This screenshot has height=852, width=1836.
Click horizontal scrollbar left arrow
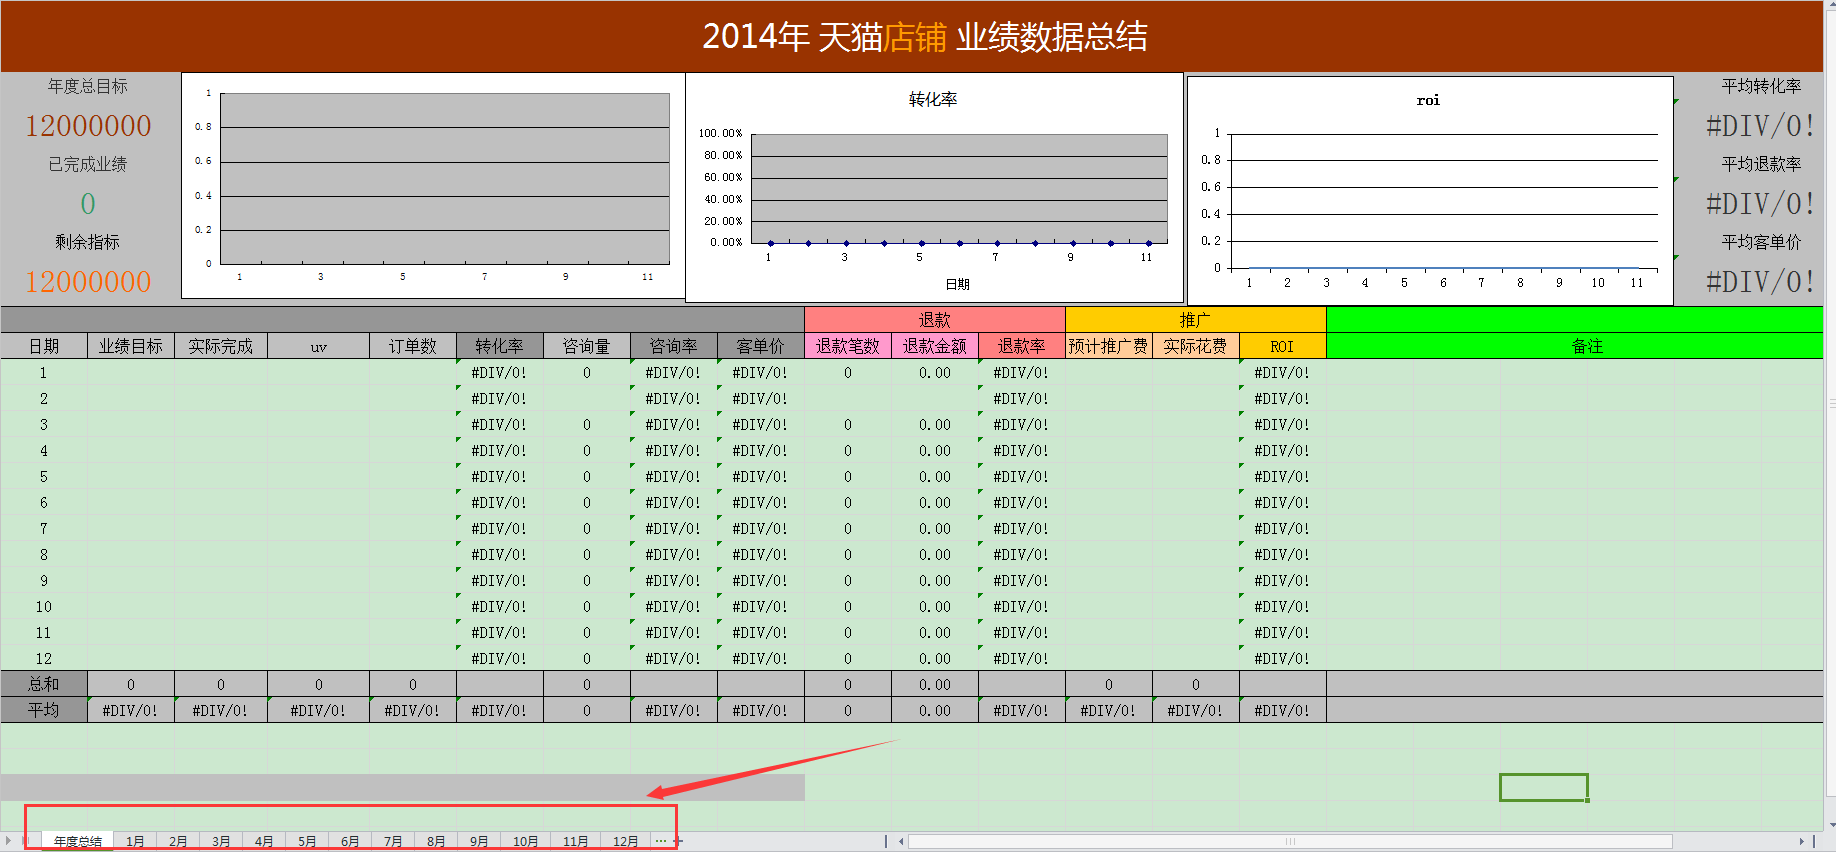point(901,841)
